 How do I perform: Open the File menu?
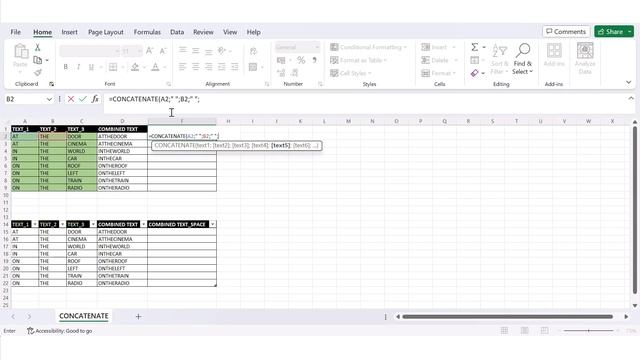pyautogui.click(x=16, y=32)
